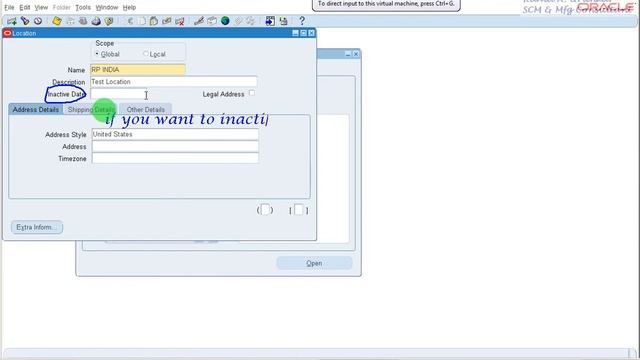Open the File menu
This screenshot has height=360, width=640.
(x=9, y=7)
